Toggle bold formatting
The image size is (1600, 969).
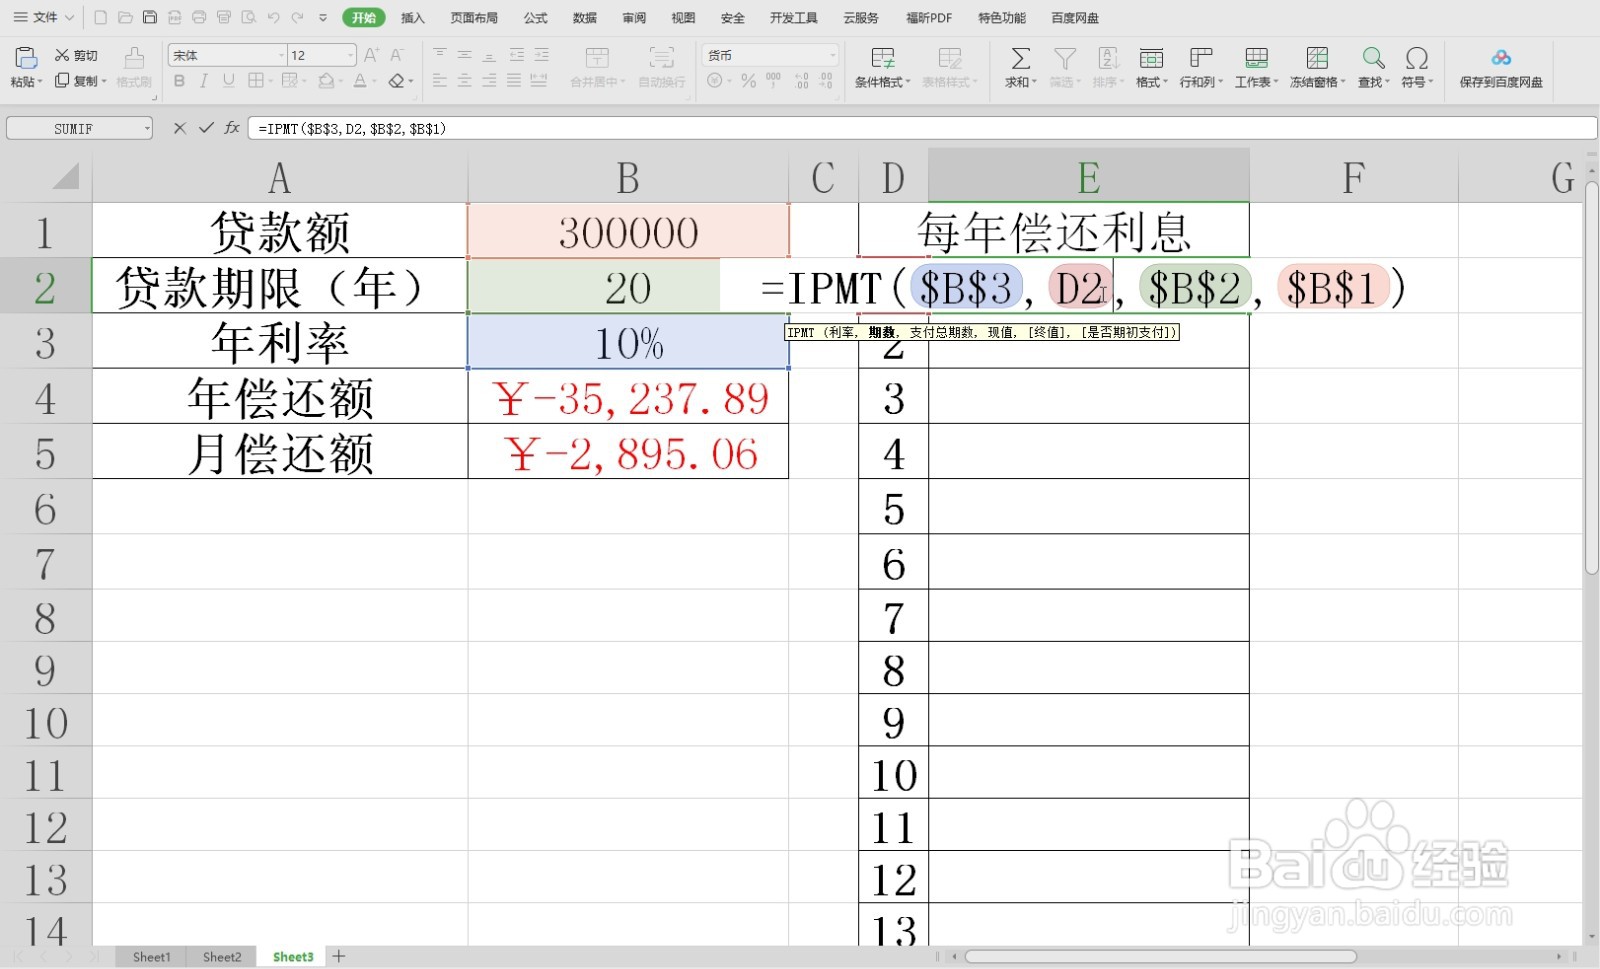(178, 81)
